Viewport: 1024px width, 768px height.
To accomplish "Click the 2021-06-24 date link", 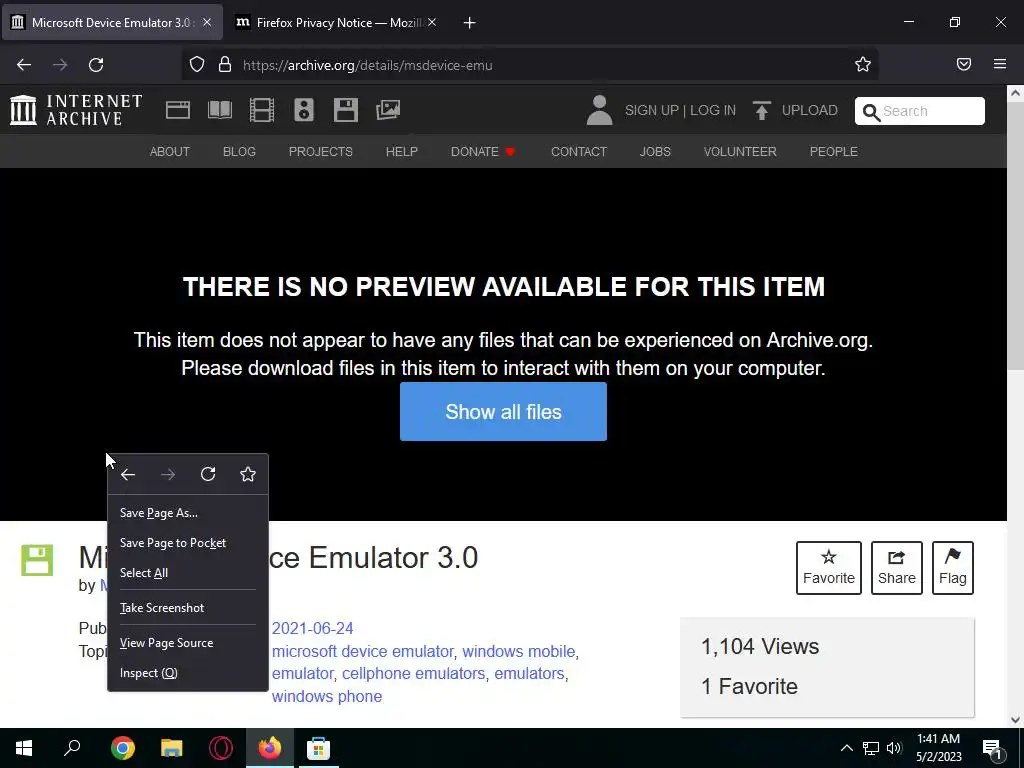I will (x=312, y=628).
